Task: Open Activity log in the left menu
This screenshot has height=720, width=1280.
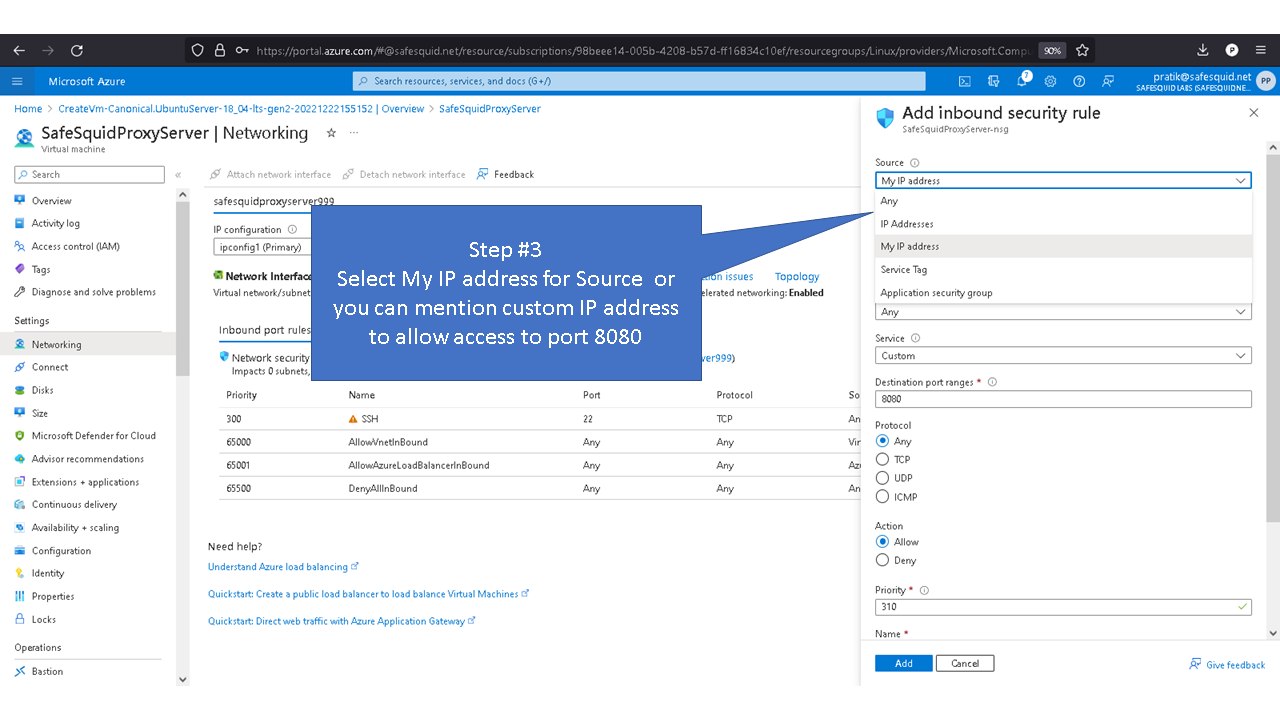Action: point(55,224)
